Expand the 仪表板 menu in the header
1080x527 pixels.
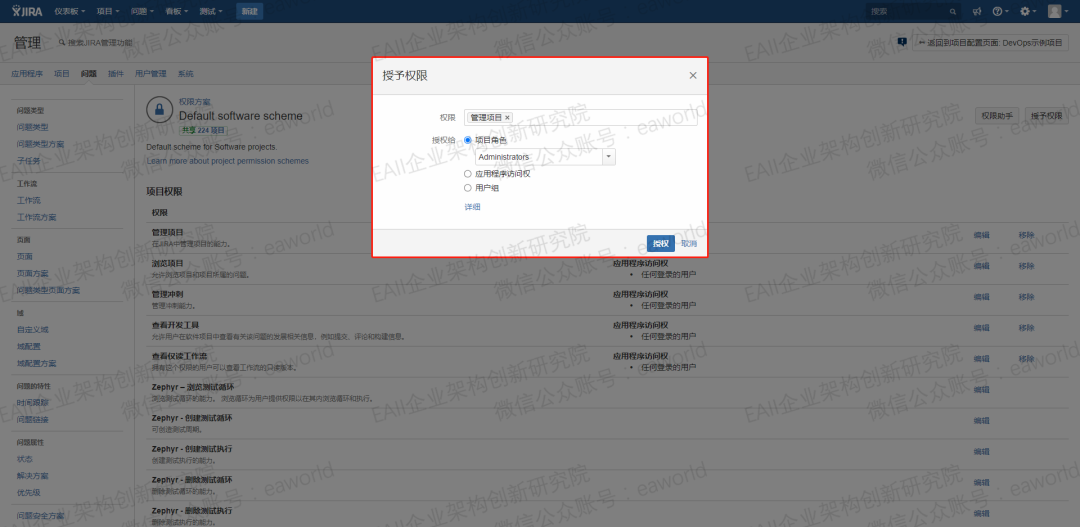(x=70, y=12)
